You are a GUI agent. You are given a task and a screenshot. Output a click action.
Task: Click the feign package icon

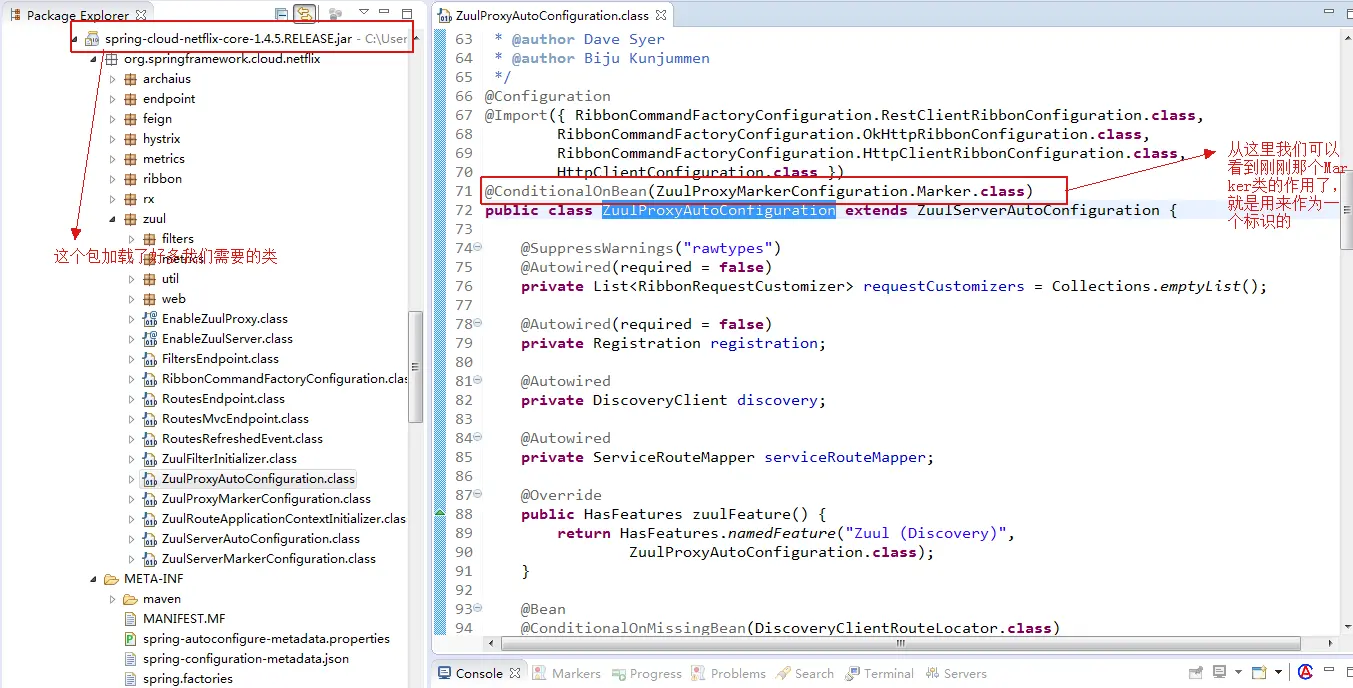tap(130, 119)
